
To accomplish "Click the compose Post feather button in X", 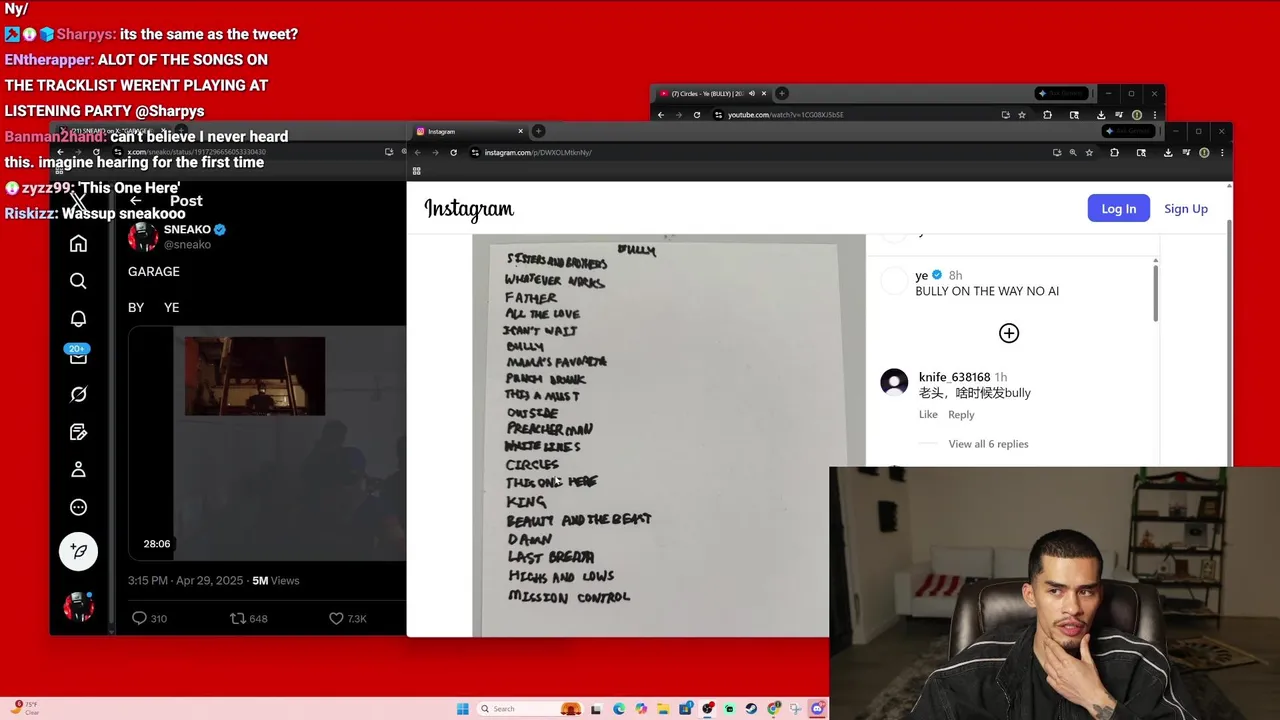I will coord(78,551).
